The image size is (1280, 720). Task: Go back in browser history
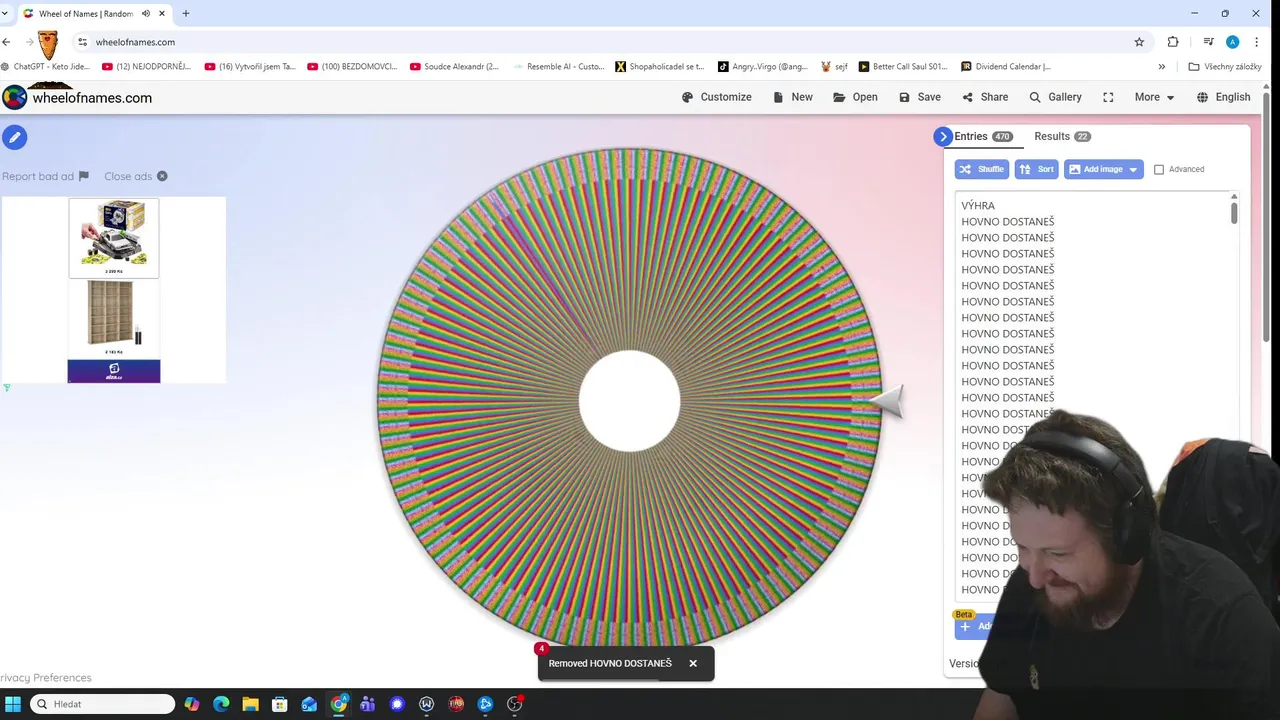6,42
